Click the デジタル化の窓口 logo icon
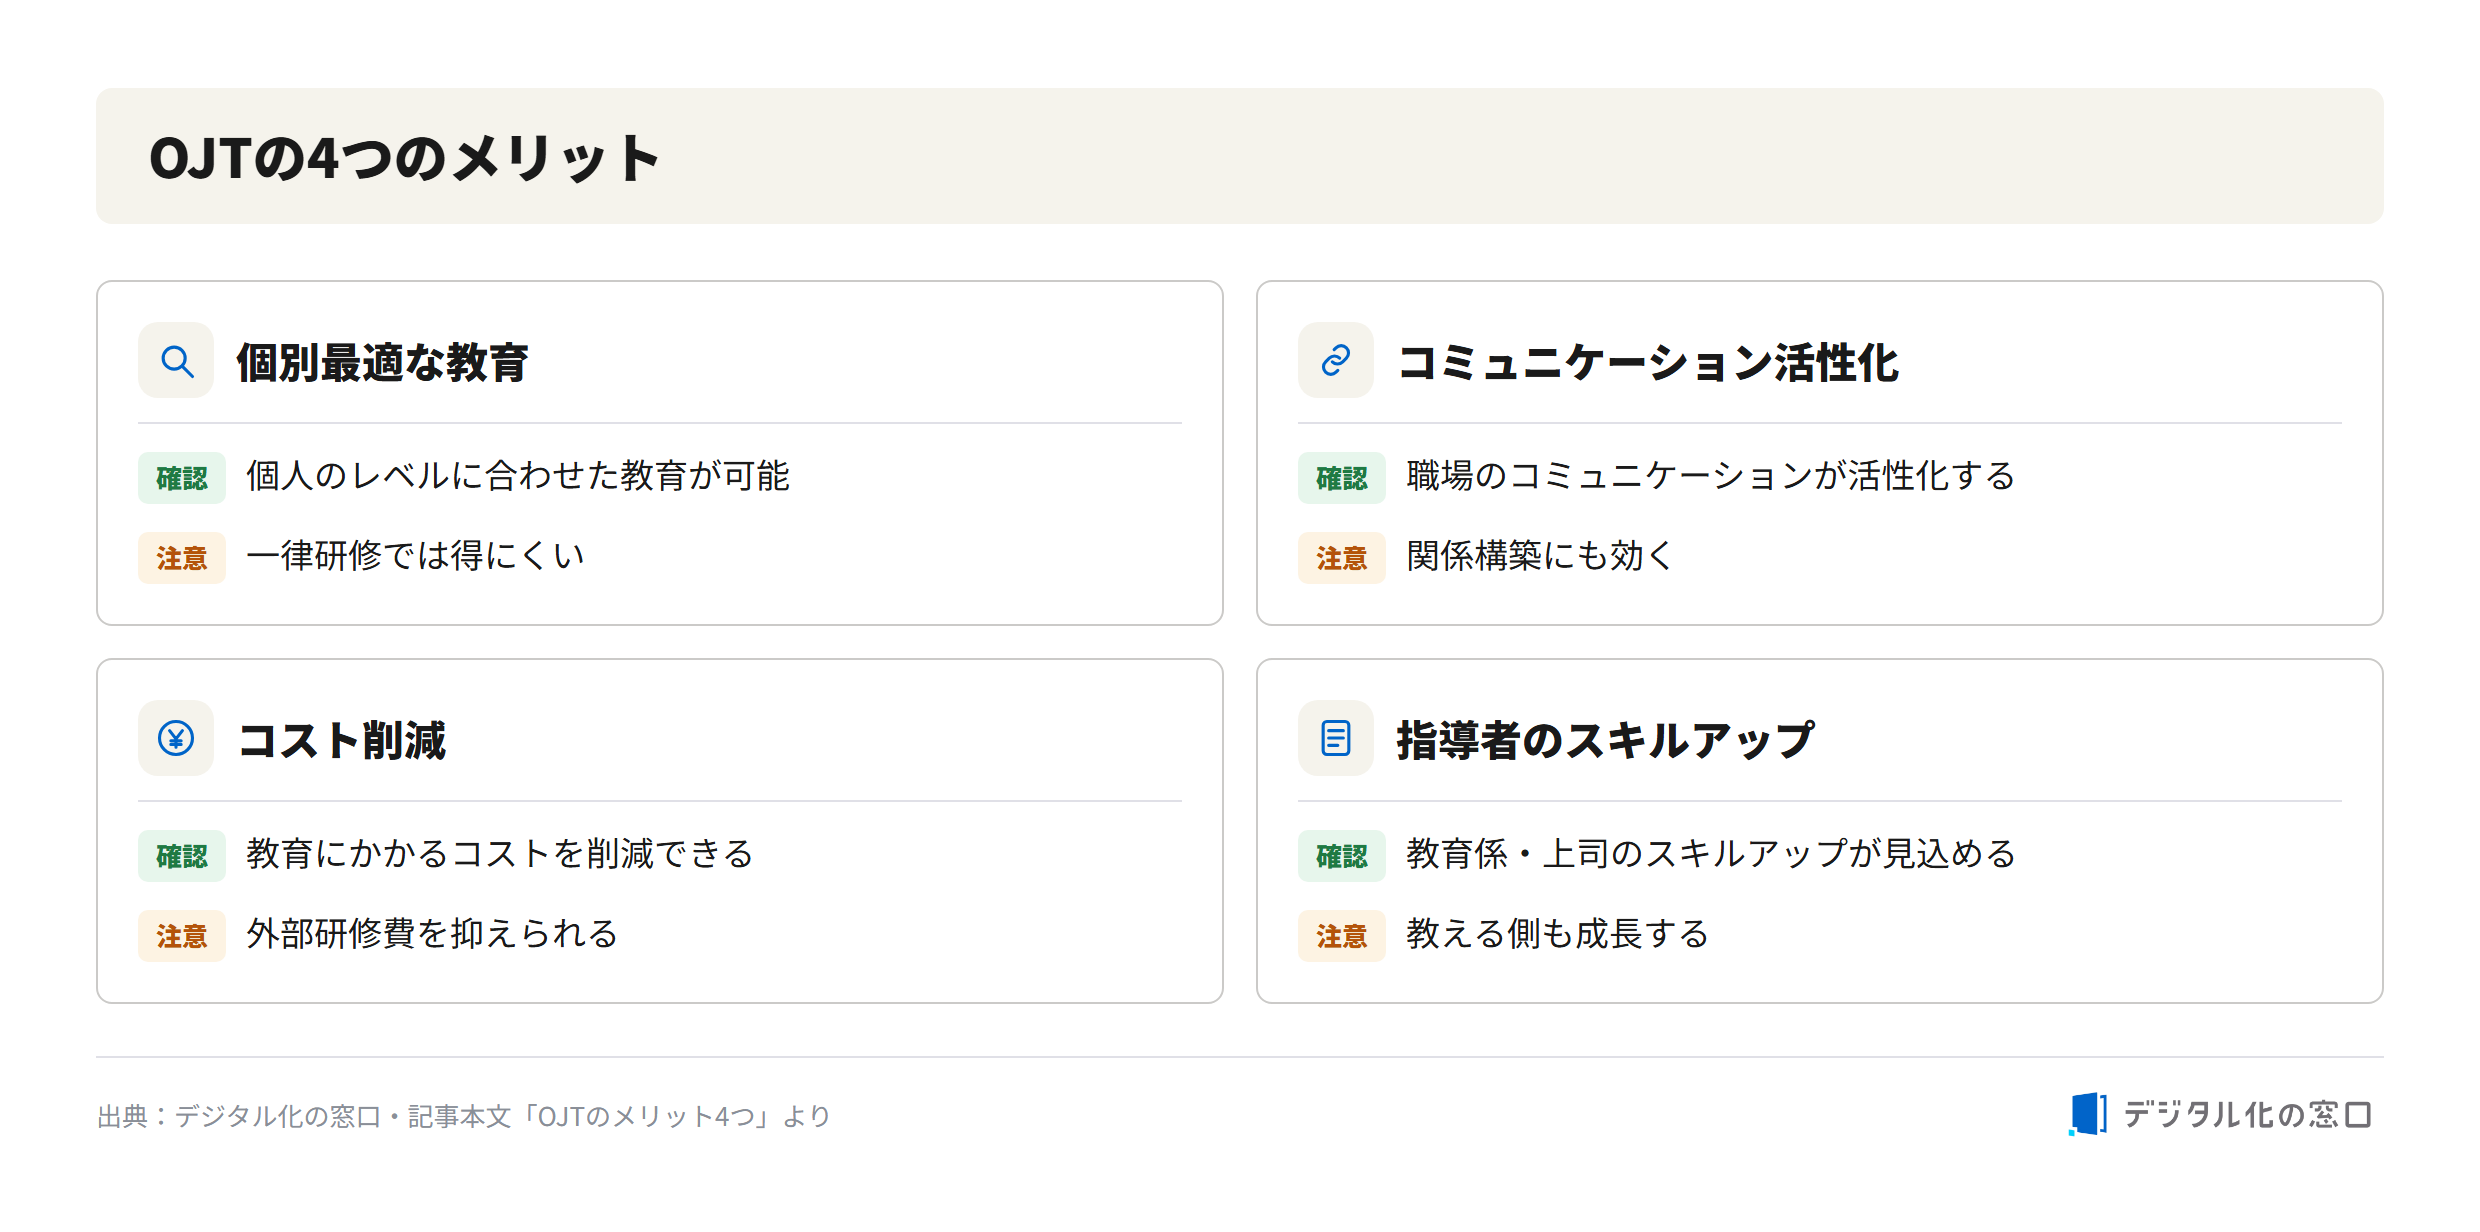2480x1232 pixels. 2088,1114
